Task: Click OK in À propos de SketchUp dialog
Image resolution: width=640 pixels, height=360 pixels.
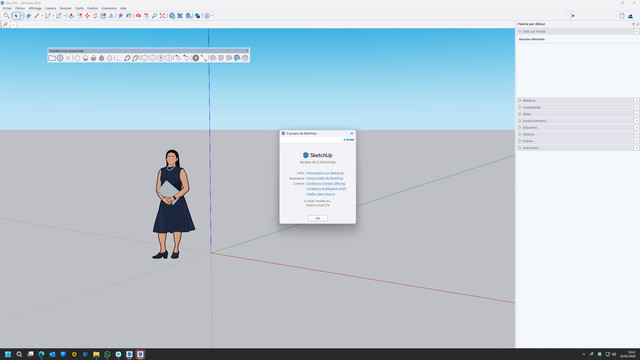Action: coord(318,218)
